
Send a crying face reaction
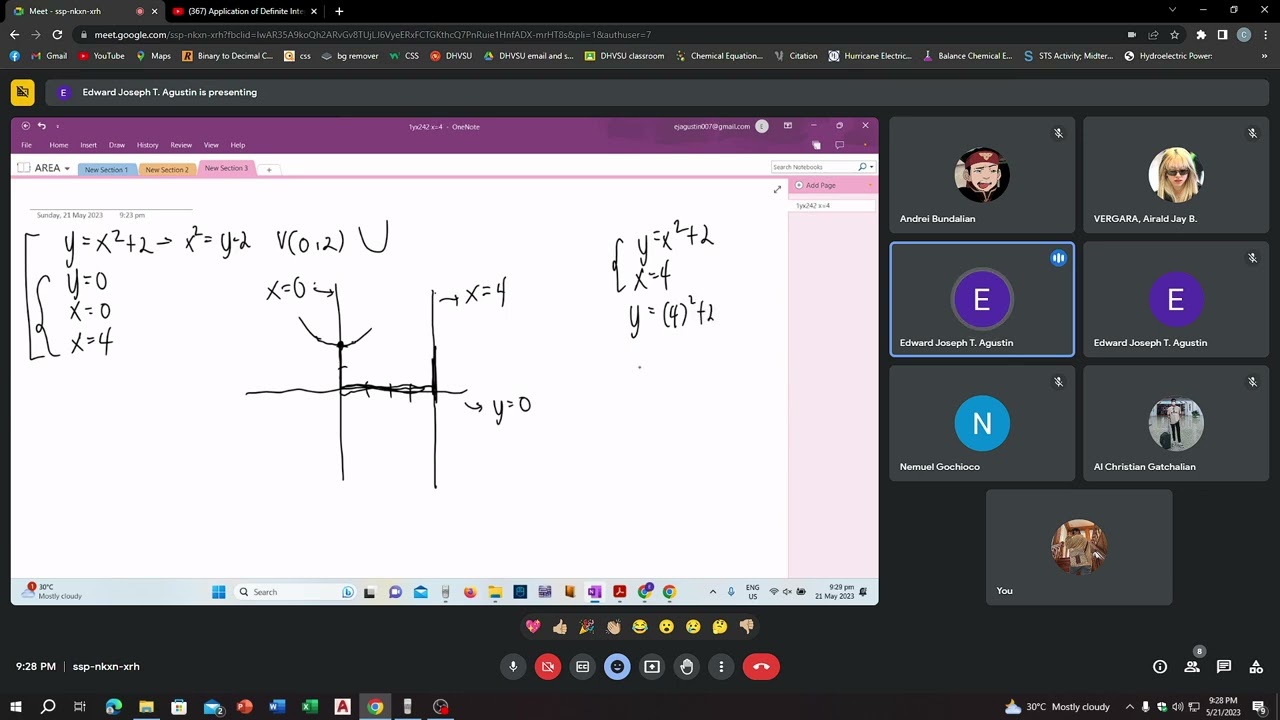[693, 627]
